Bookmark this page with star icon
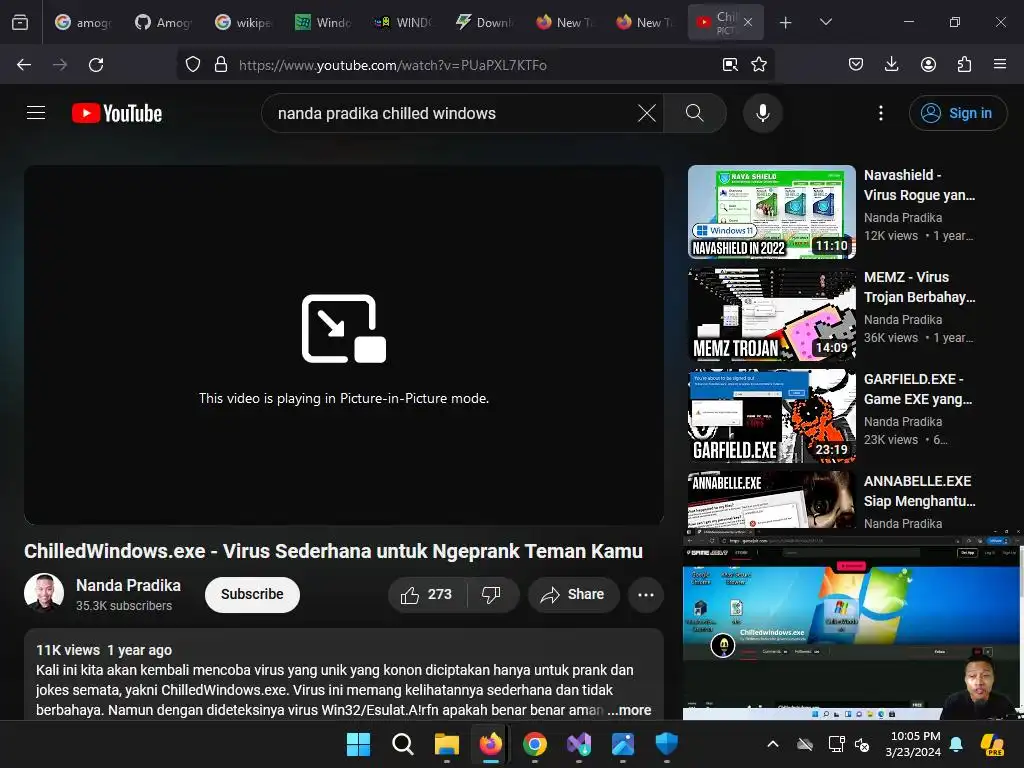This screenshot has width=1024, height=768. 759,65
